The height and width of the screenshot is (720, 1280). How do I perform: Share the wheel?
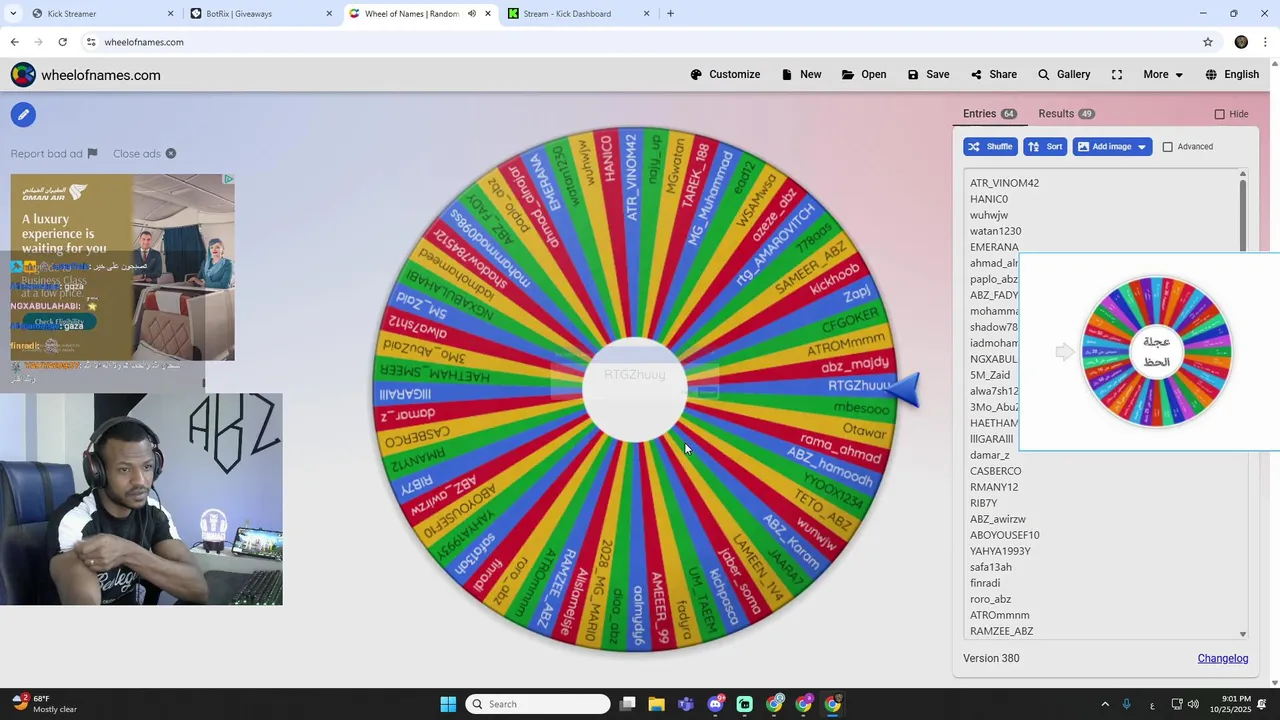click(993, 74)
